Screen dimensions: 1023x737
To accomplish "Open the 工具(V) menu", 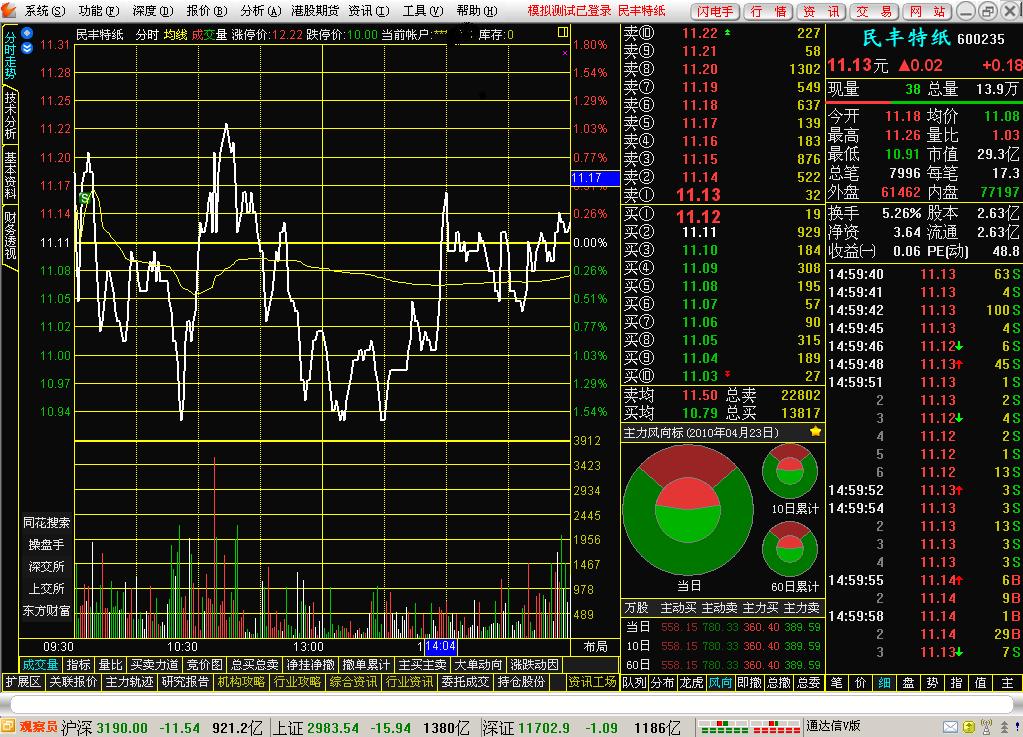I will coord(423,10).
